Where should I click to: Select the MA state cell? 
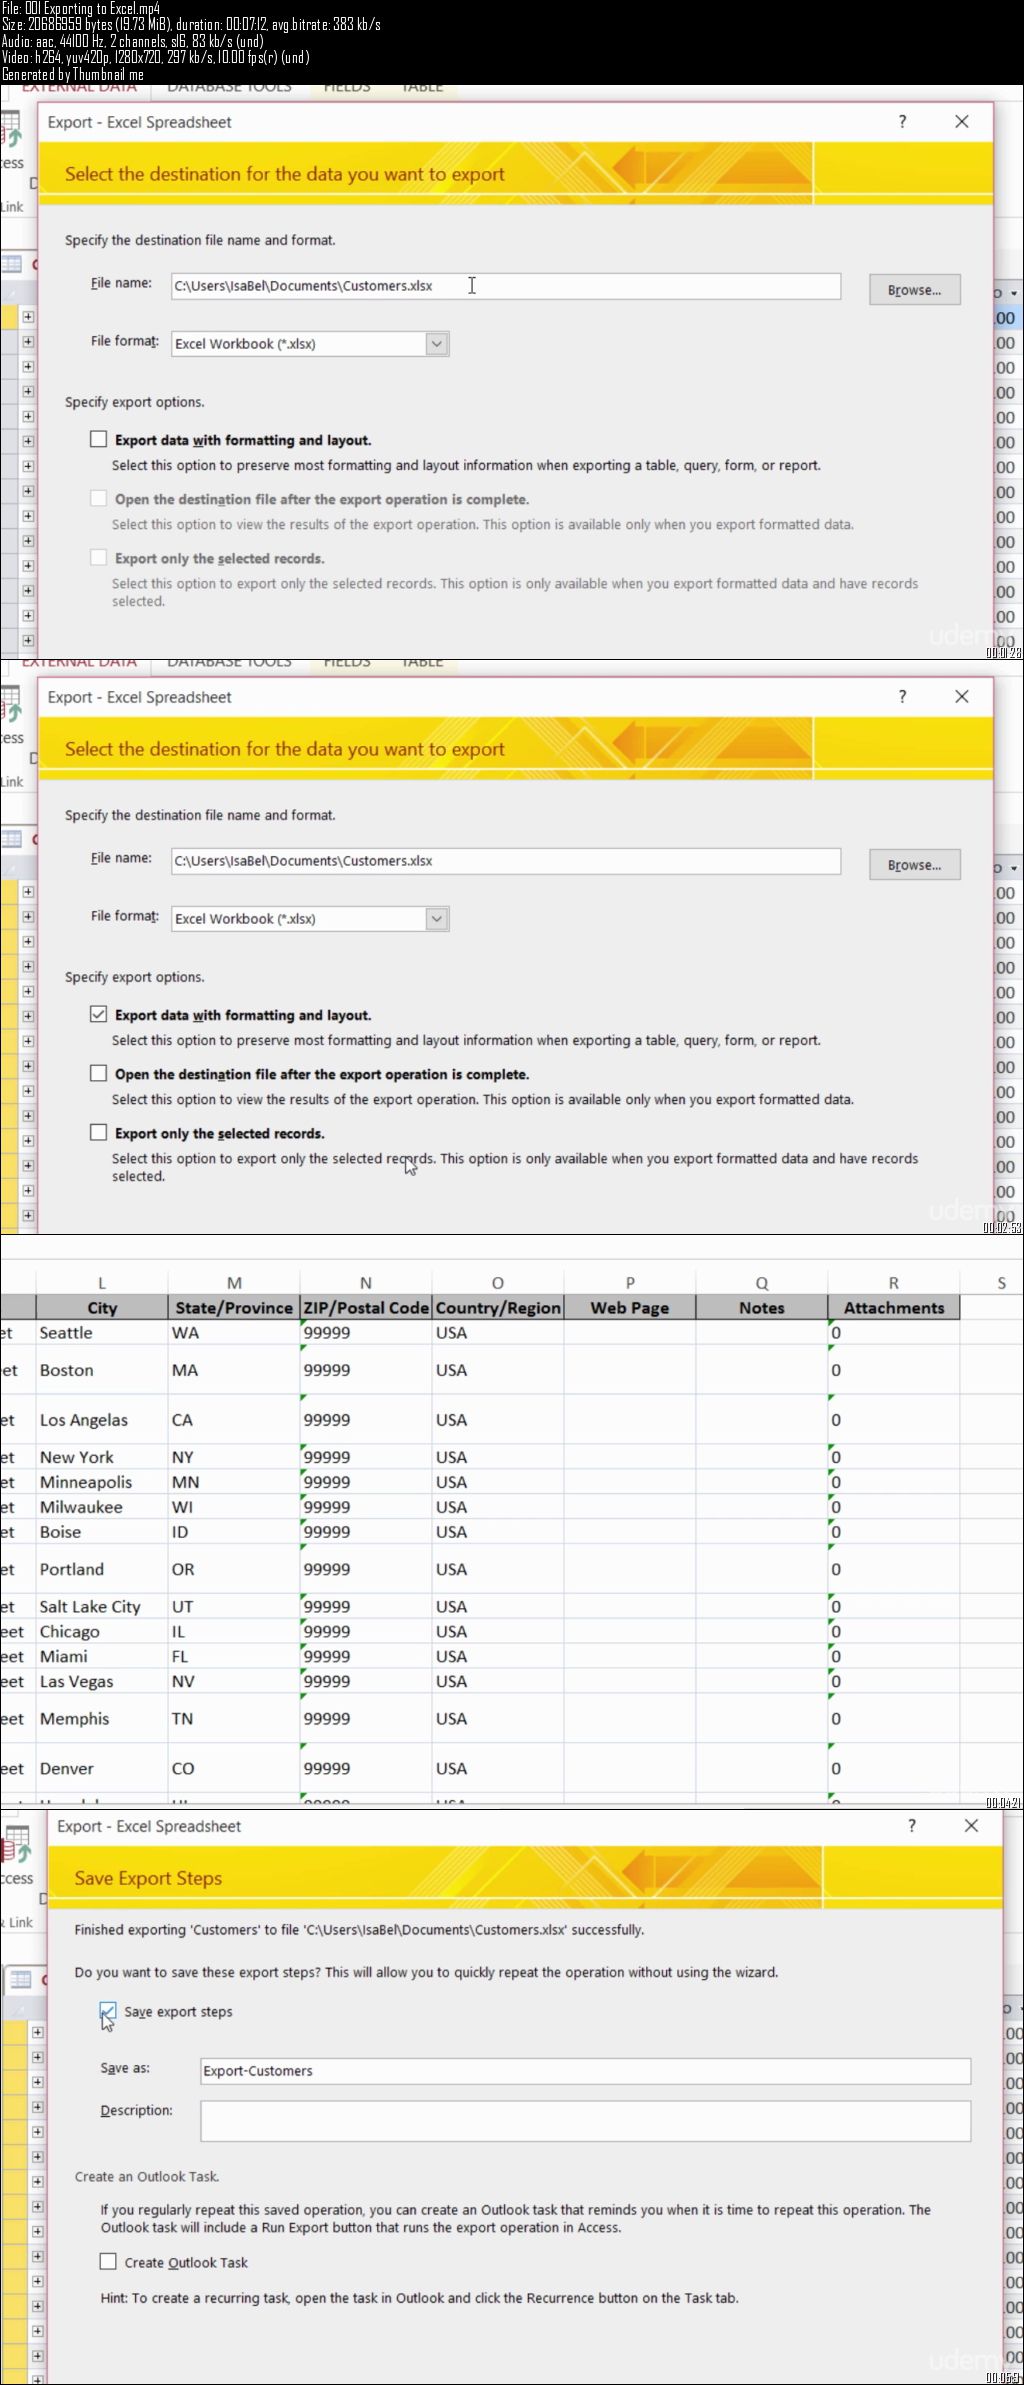234,1370
